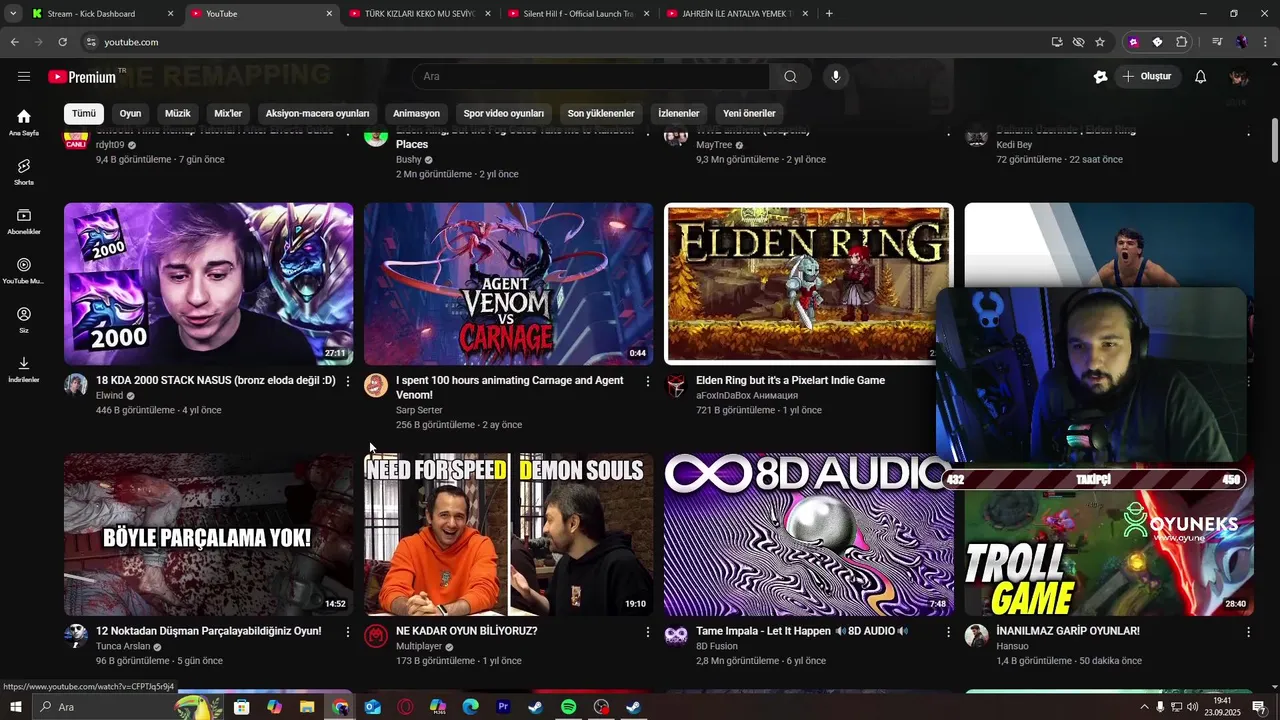Open options menu for İNANILMAZ GARİP OYUNLAR
The height and width of the screenshot is (720, 1280).
click(x=1248, y=632)
